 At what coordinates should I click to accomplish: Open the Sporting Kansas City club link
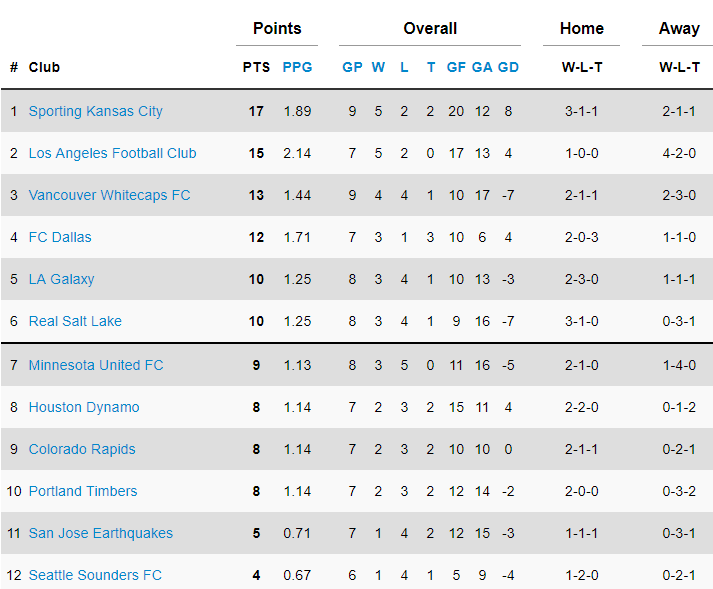tap(95, 111)
